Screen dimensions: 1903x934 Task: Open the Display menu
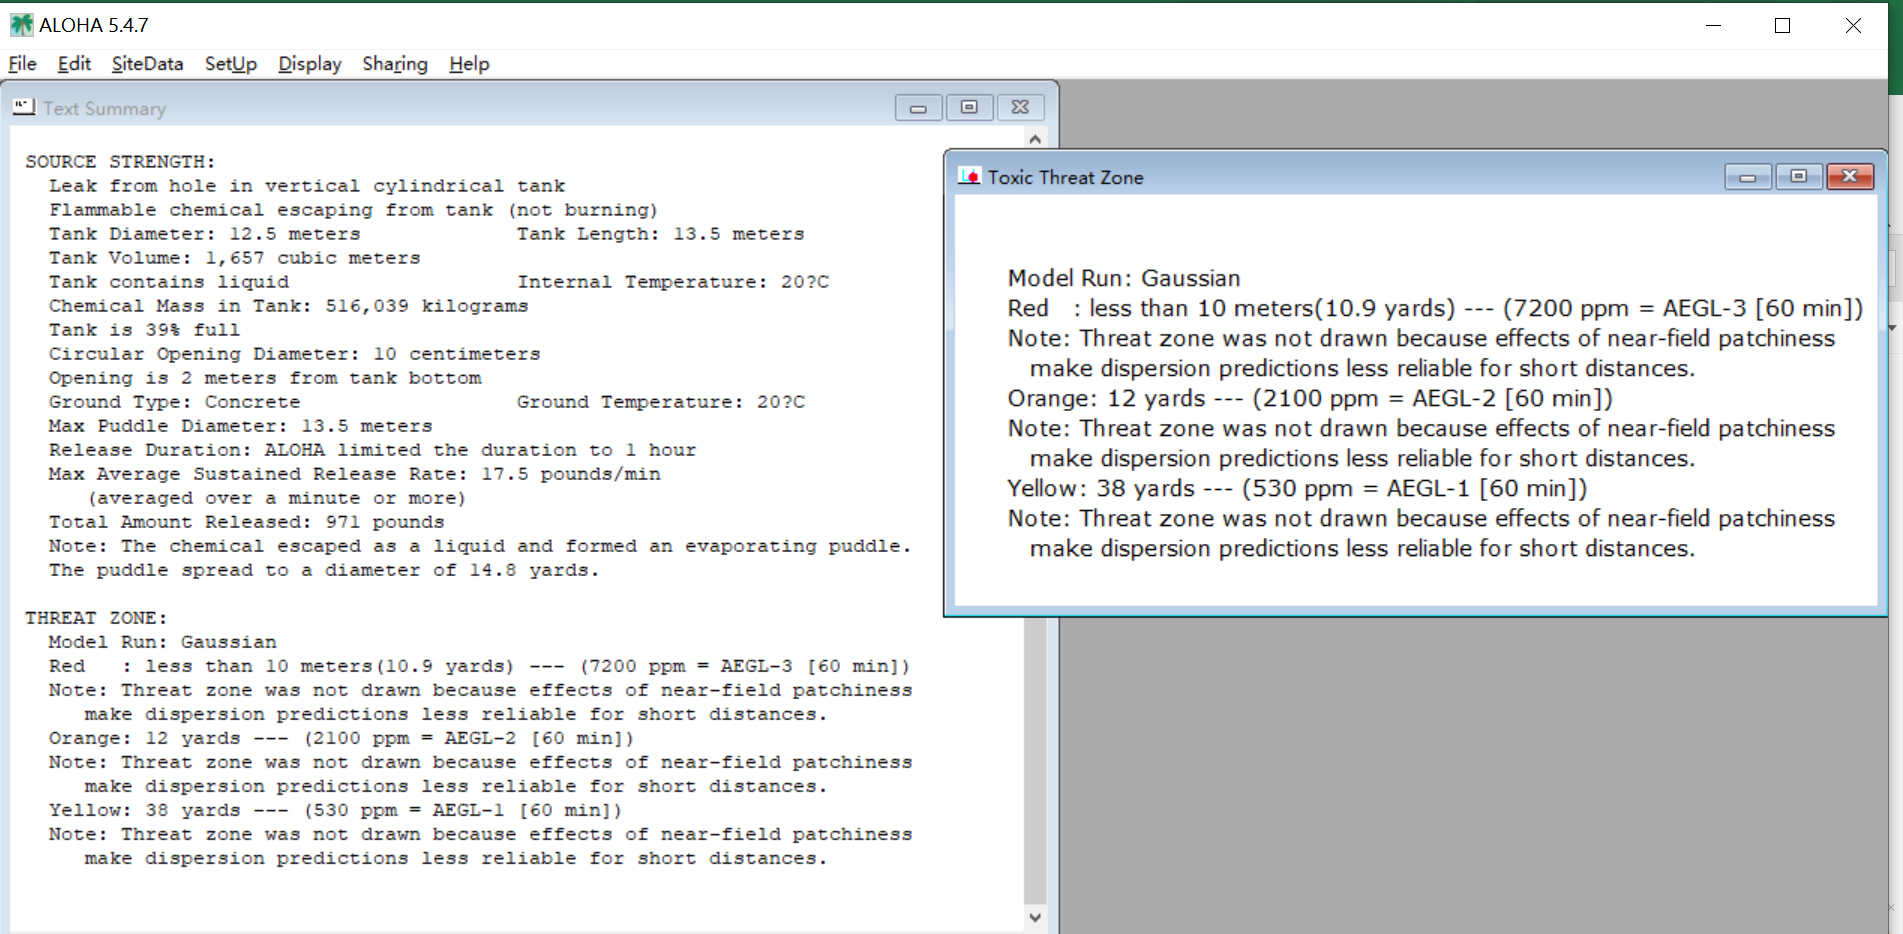309,64
